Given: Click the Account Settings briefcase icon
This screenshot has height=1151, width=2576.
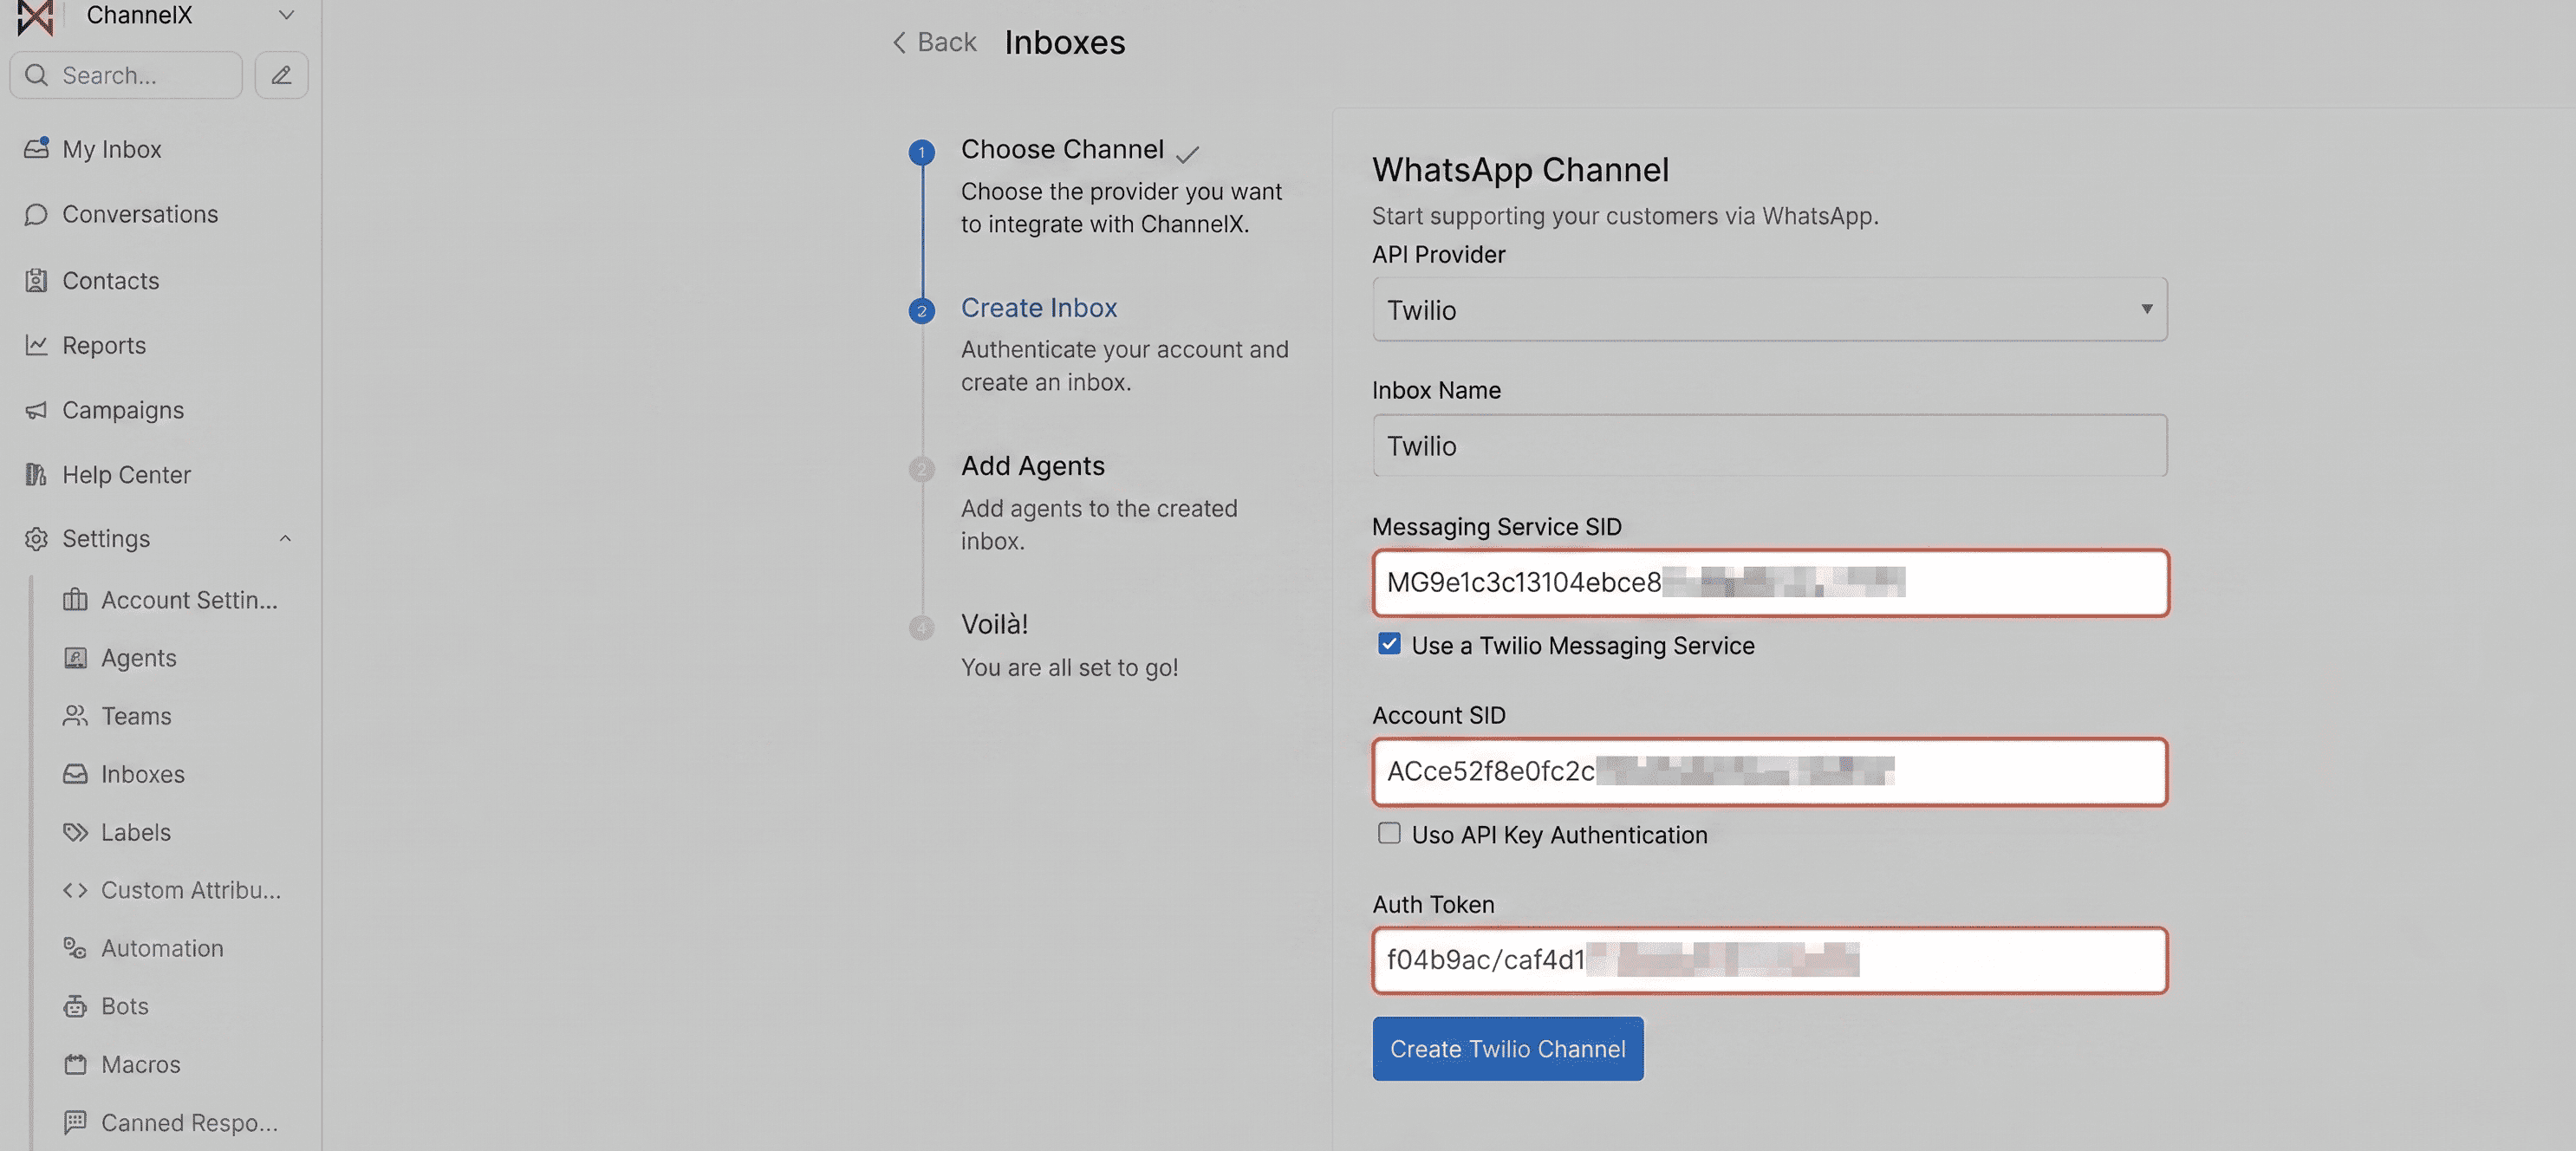Looking at the screenshot, I should click(x=75, y=599).
